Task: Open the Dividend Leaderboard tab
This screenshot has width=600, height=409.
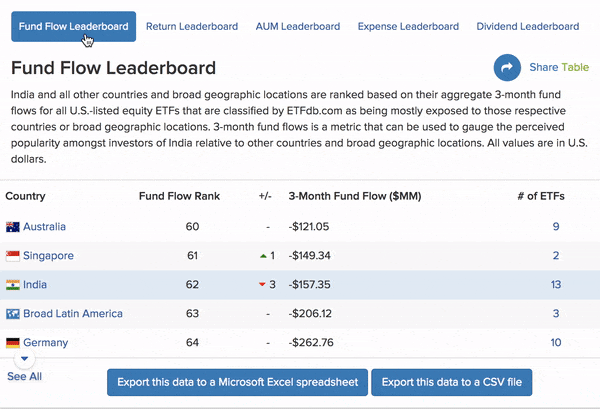Action: (527, 27)
